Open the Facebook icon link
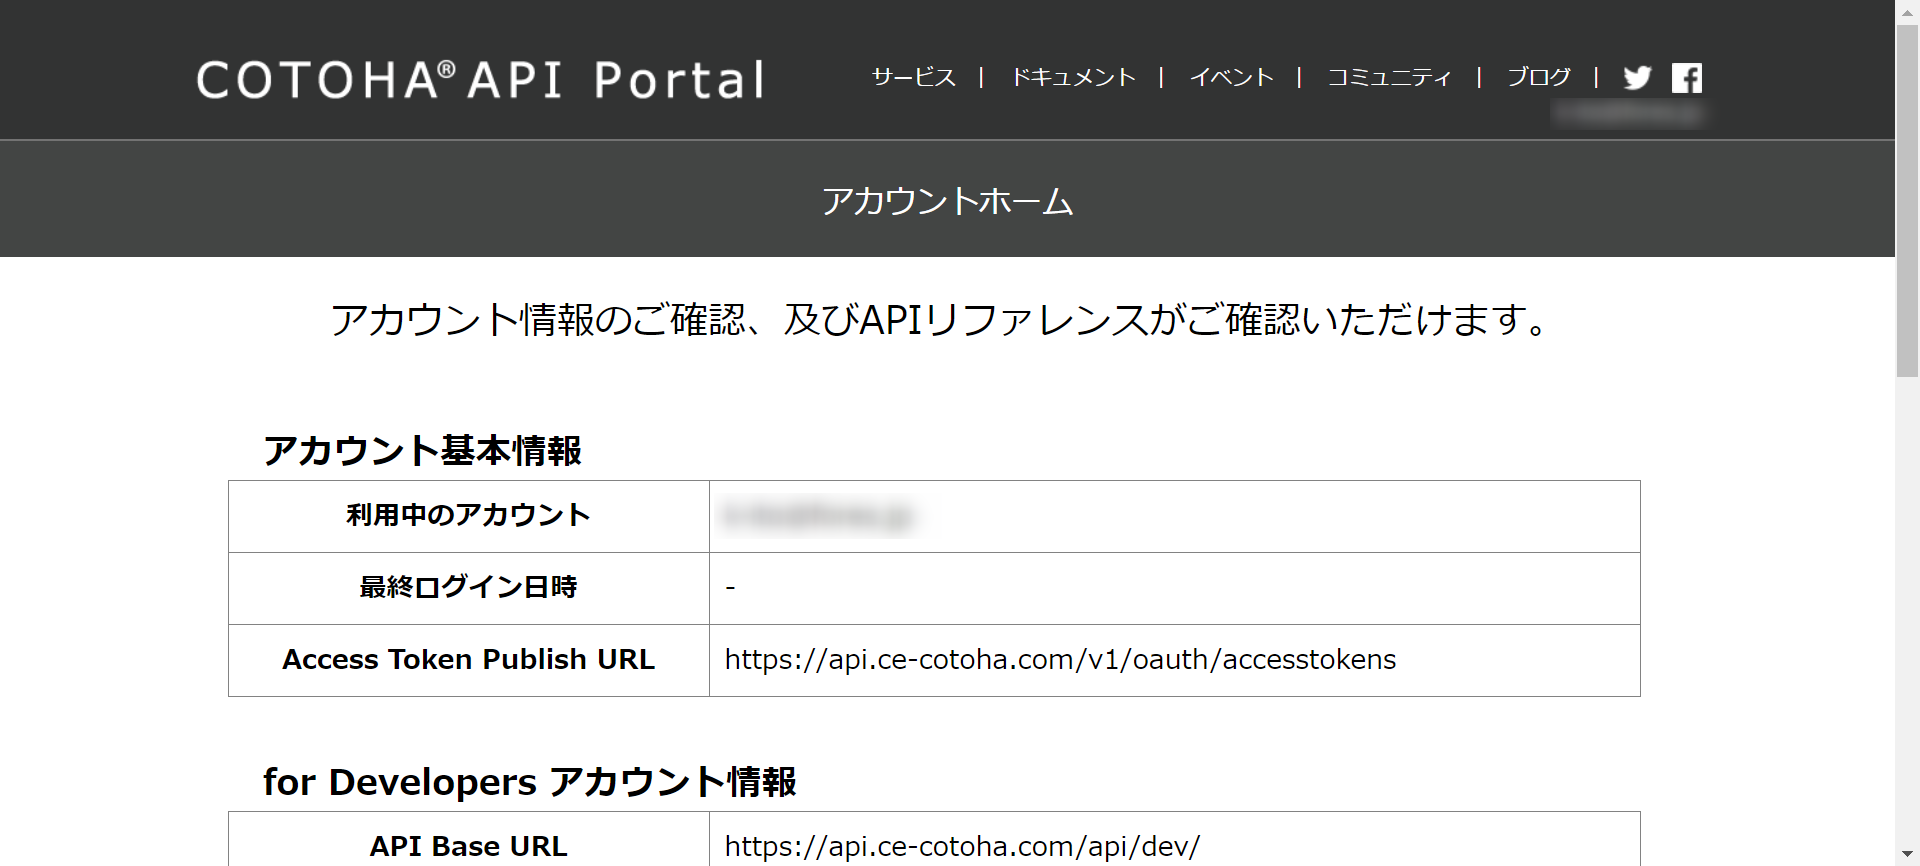The image size is (1920, 866). coord(1687,78)
